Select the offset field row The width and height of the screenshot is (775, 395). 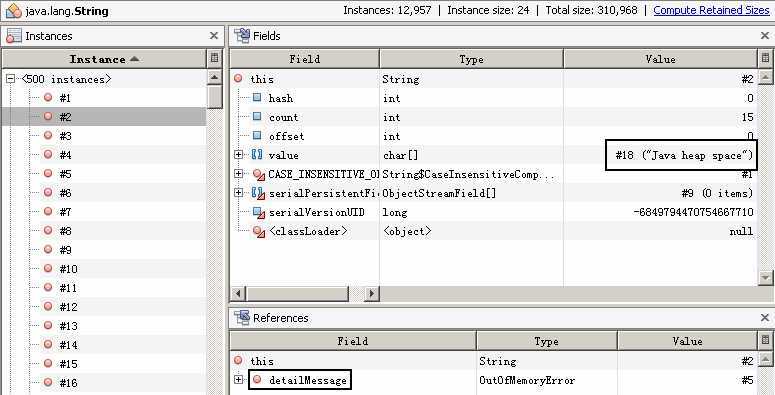[x=493, y=135]
